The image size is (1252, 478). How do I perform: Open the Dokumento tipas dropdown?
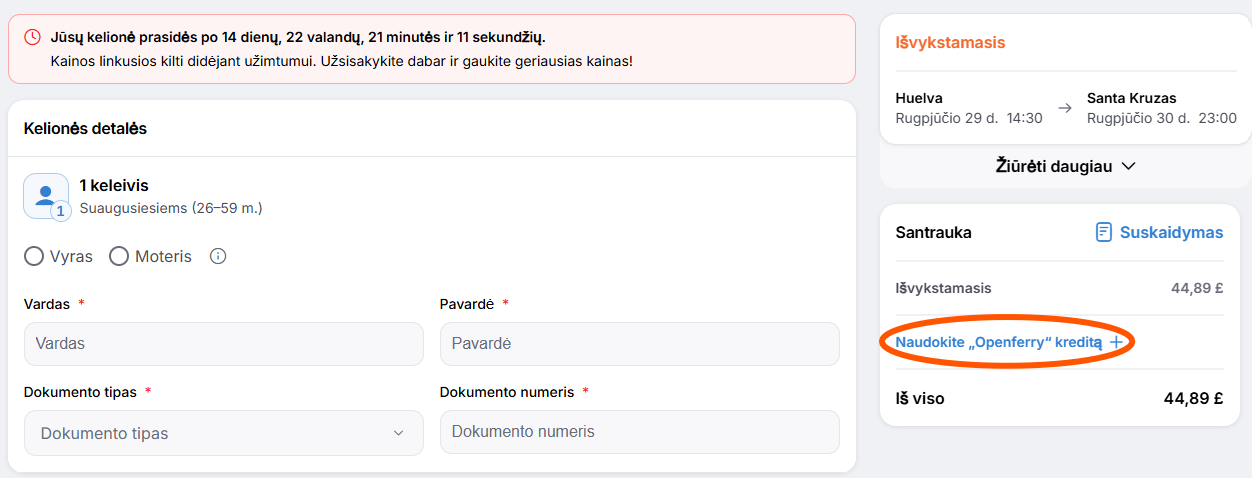(x=224, y=433)
